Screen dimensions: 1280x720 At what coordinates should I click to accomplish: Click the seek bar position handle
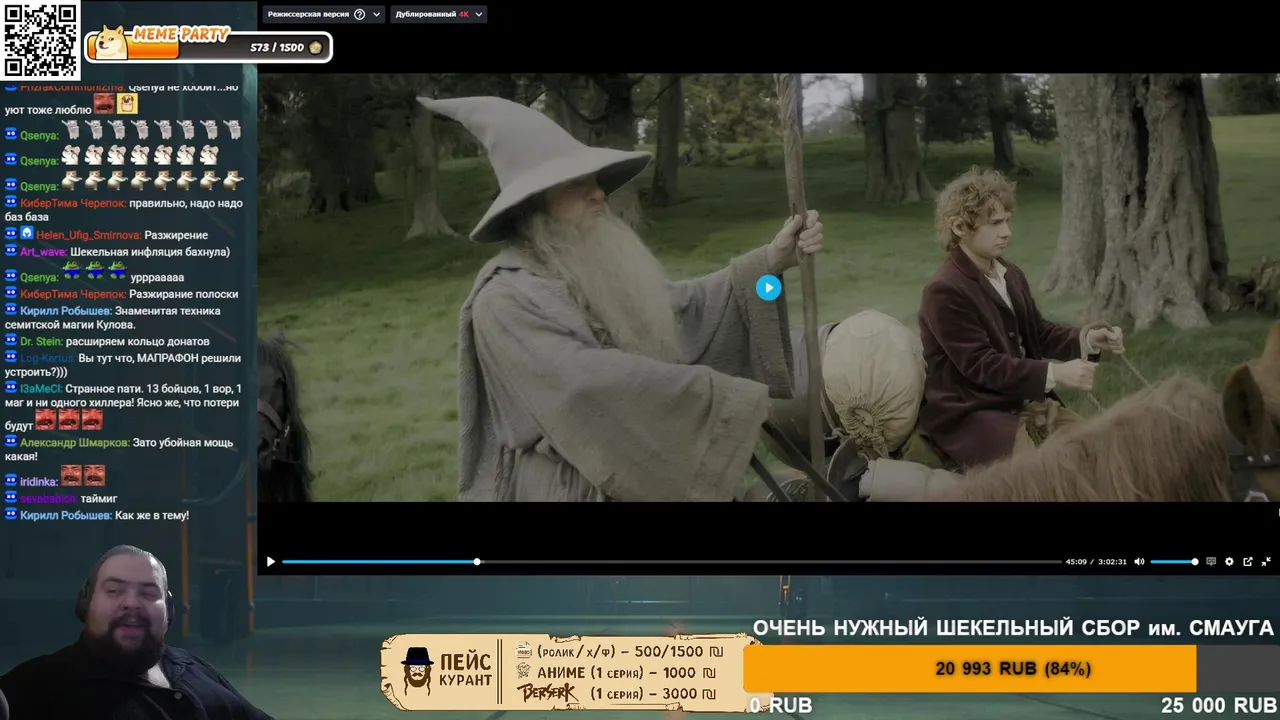click(x=477, y=562)
